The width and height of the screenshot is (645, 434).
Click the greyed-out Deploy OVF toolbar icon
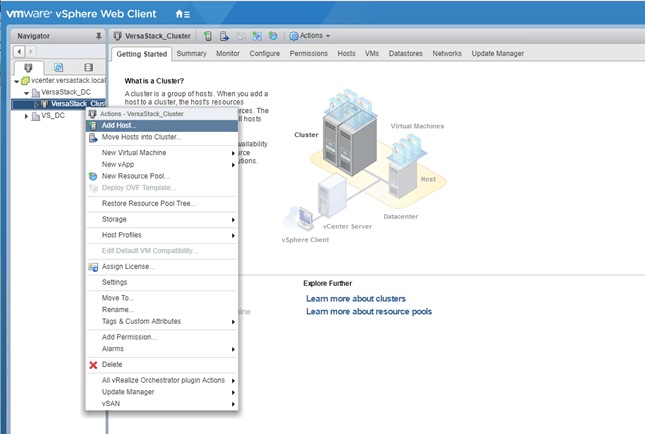tap(241, 36)
